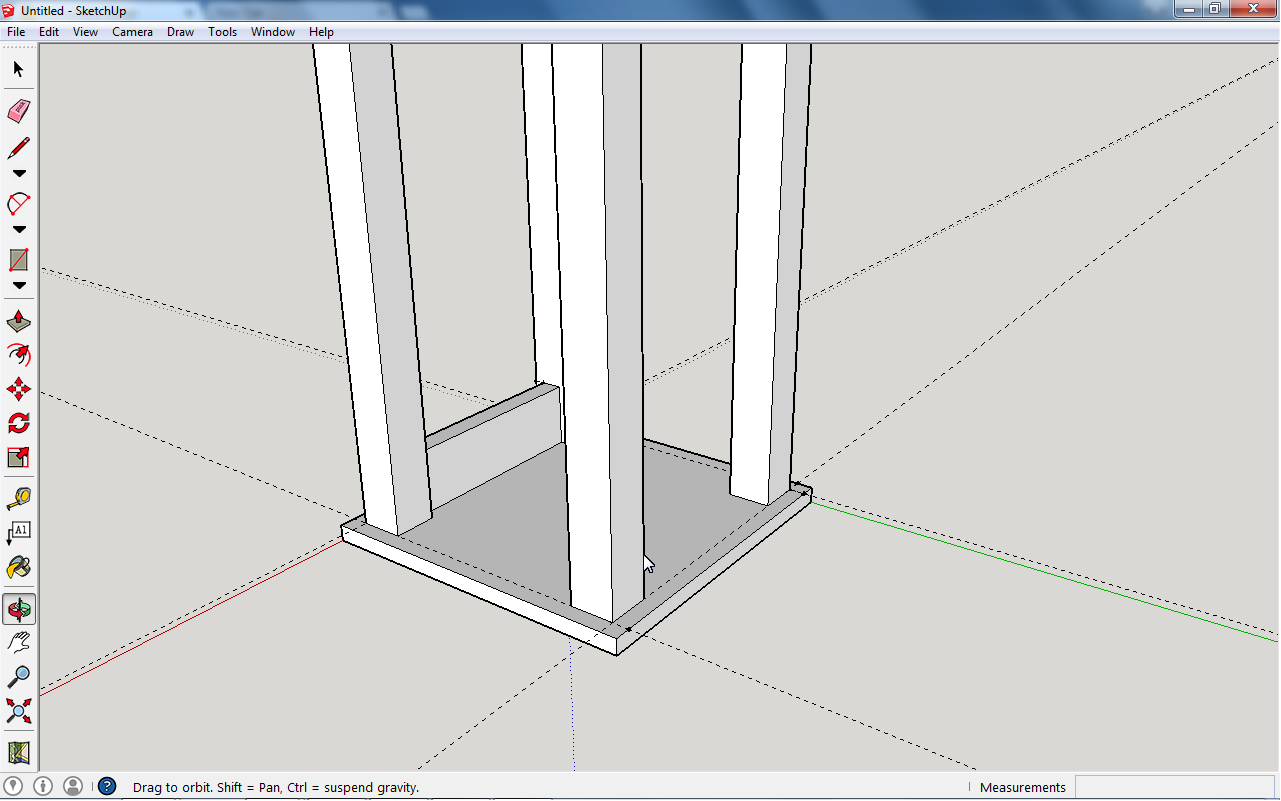Image resolution: width=1281 pixels, height=801 pixels.
Task: Switch to the Rotate tool
Action: [17, 423]
